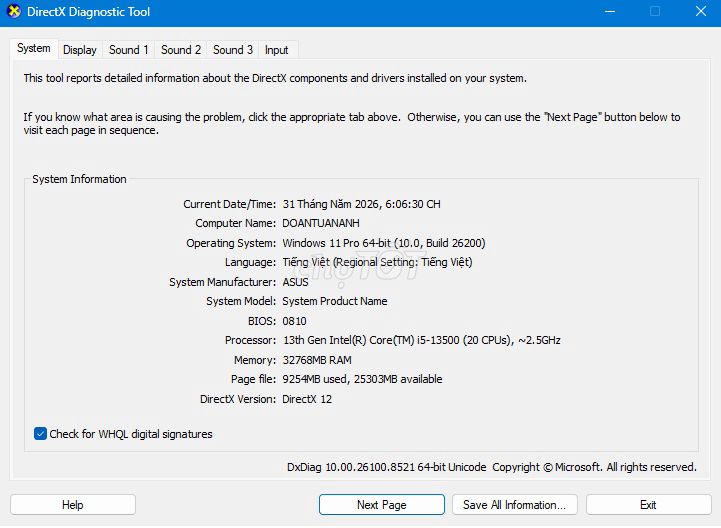
Task: Click the Next Page button
Action: [x=382, y=505]
